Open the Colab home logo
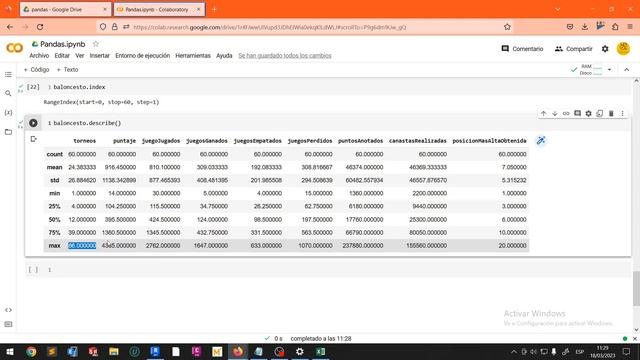 (x=14, y=48)
